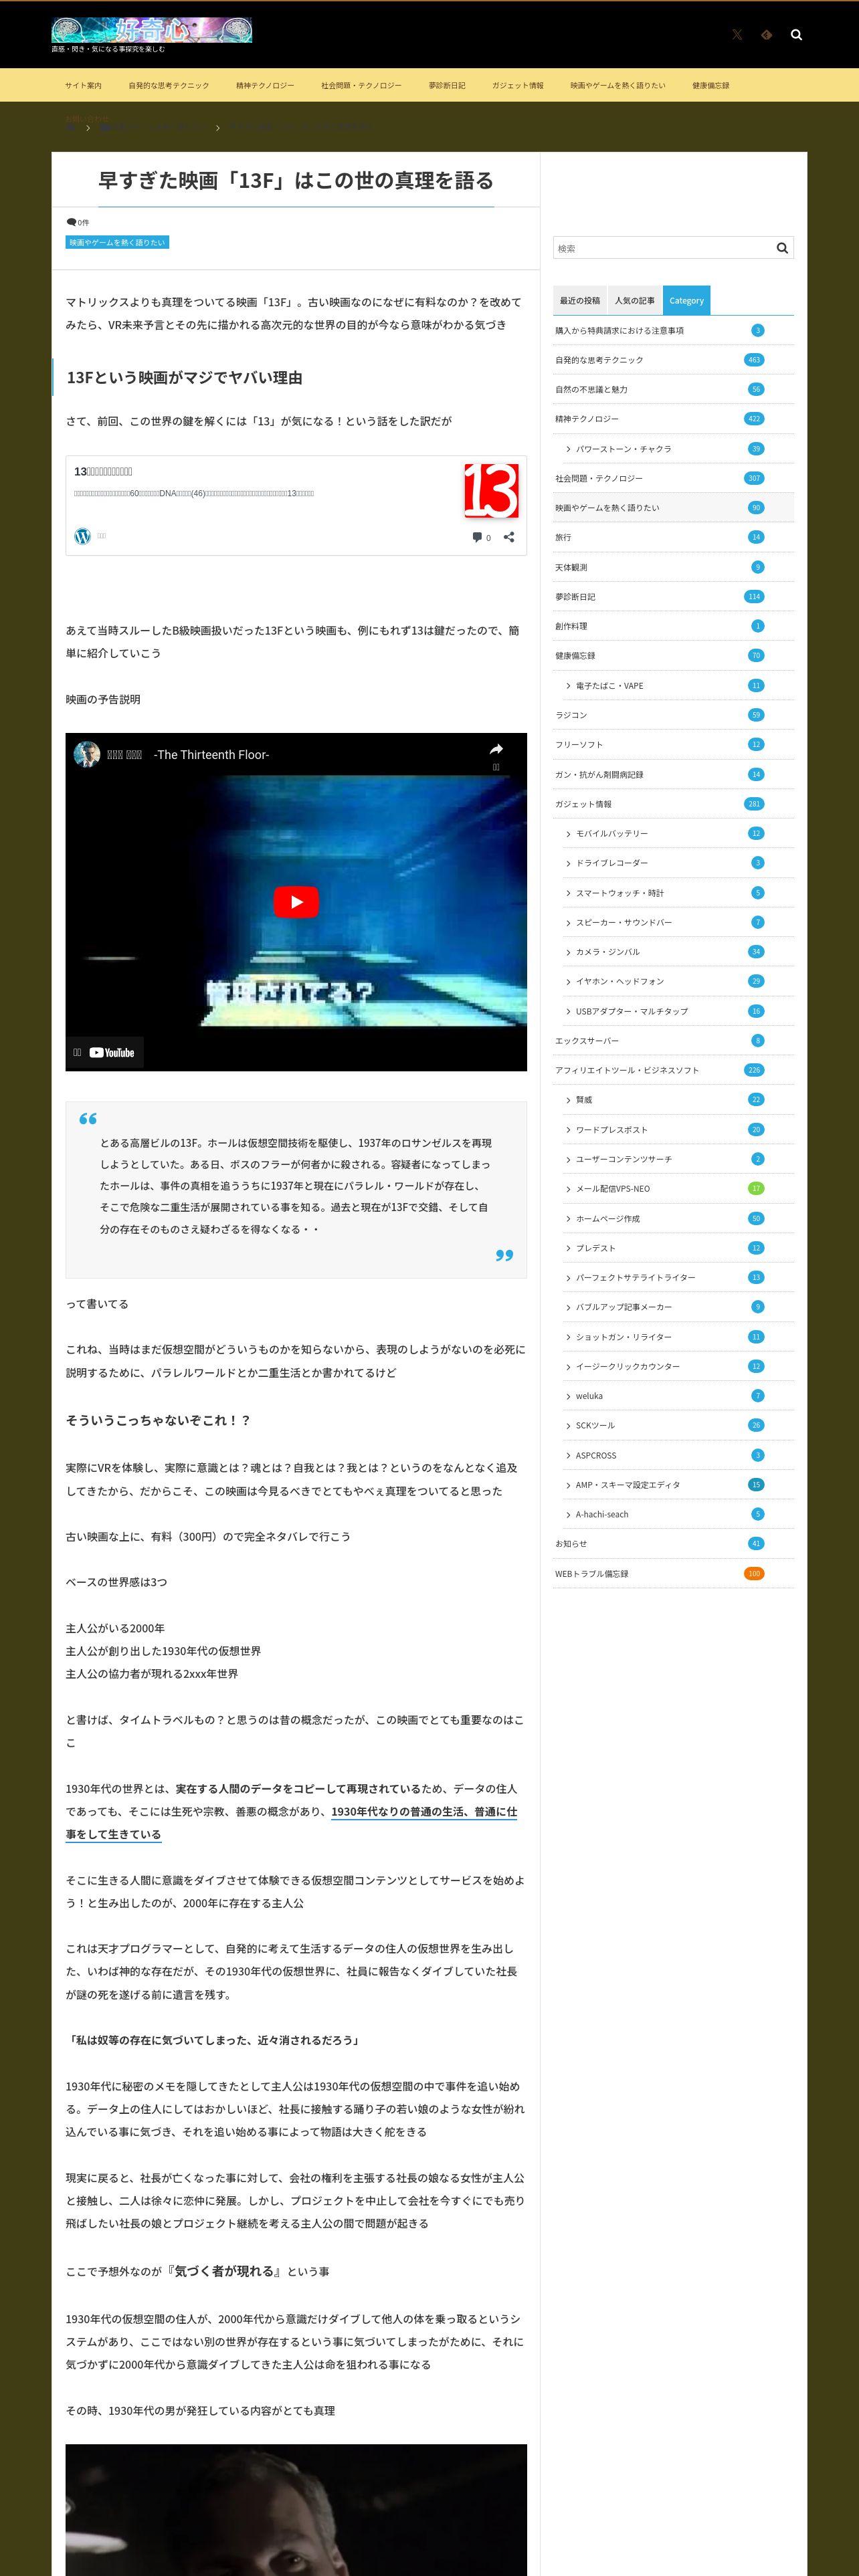Click the 好奇心 site logo banner
859x2576 pixels.
[152, 30]
